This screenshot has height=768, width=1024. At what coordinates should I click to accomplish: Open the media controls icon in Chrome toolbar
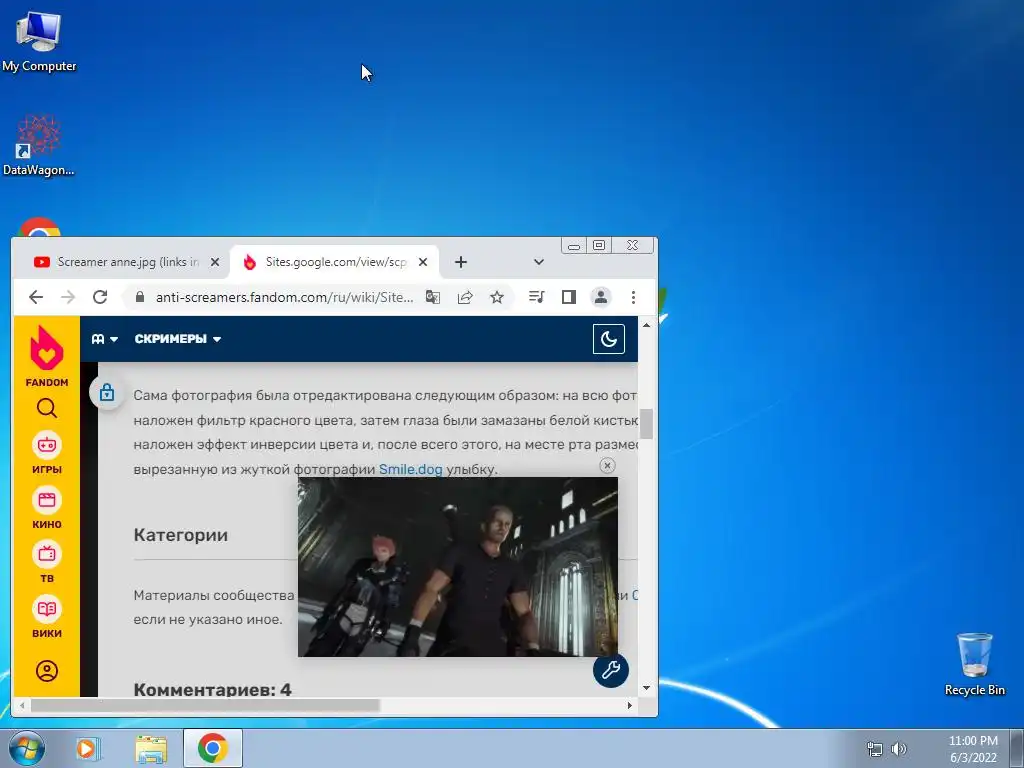tap(537, 297)
